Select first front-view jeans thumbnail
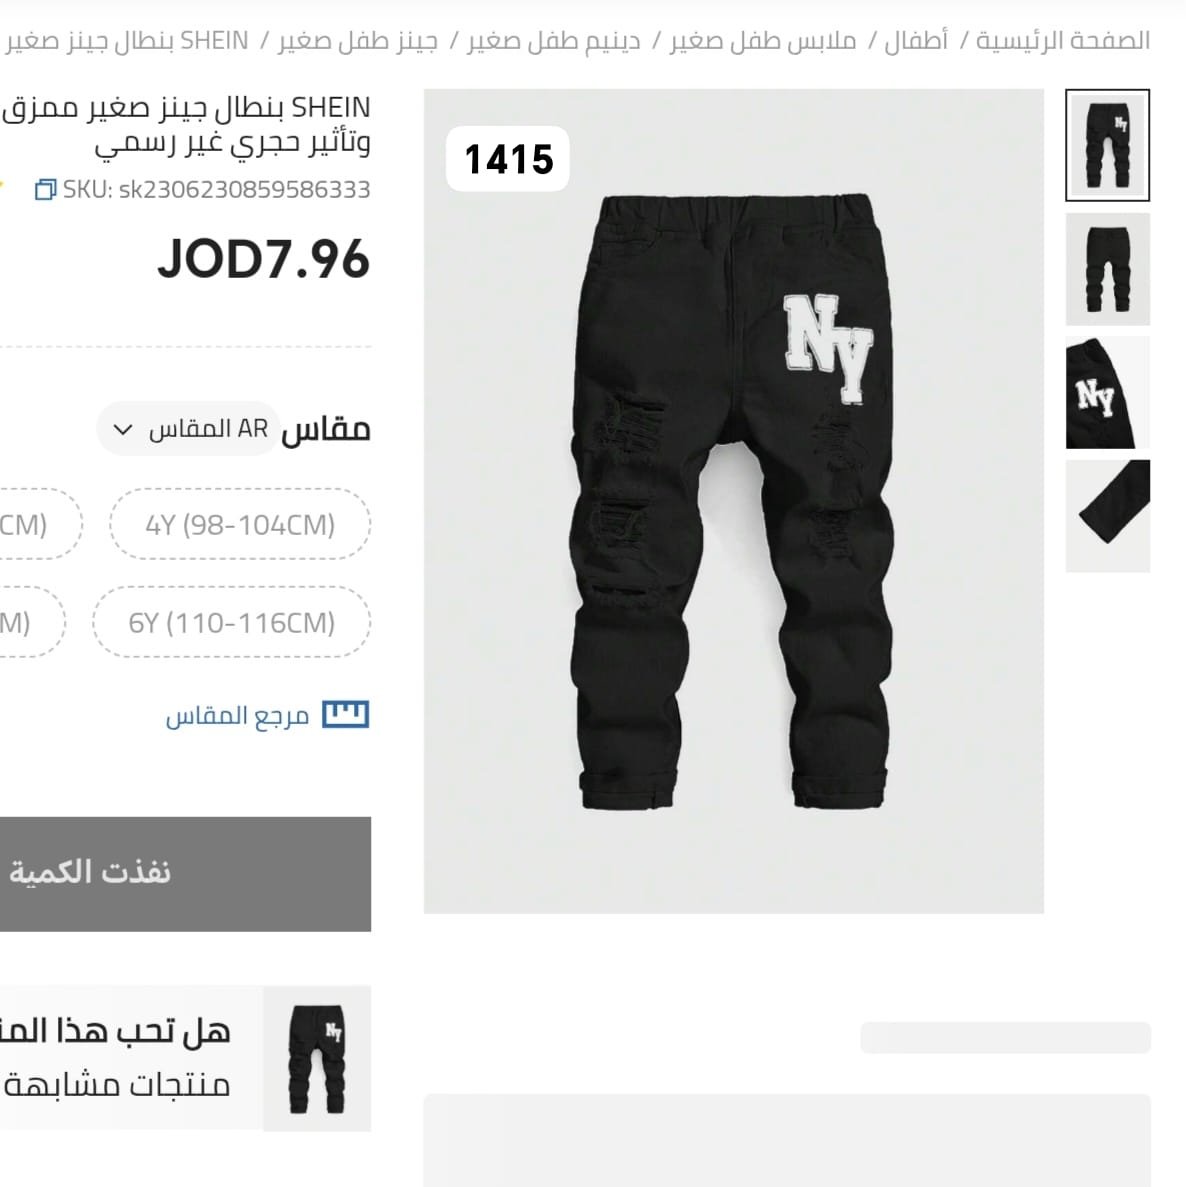 point(1107,145)
